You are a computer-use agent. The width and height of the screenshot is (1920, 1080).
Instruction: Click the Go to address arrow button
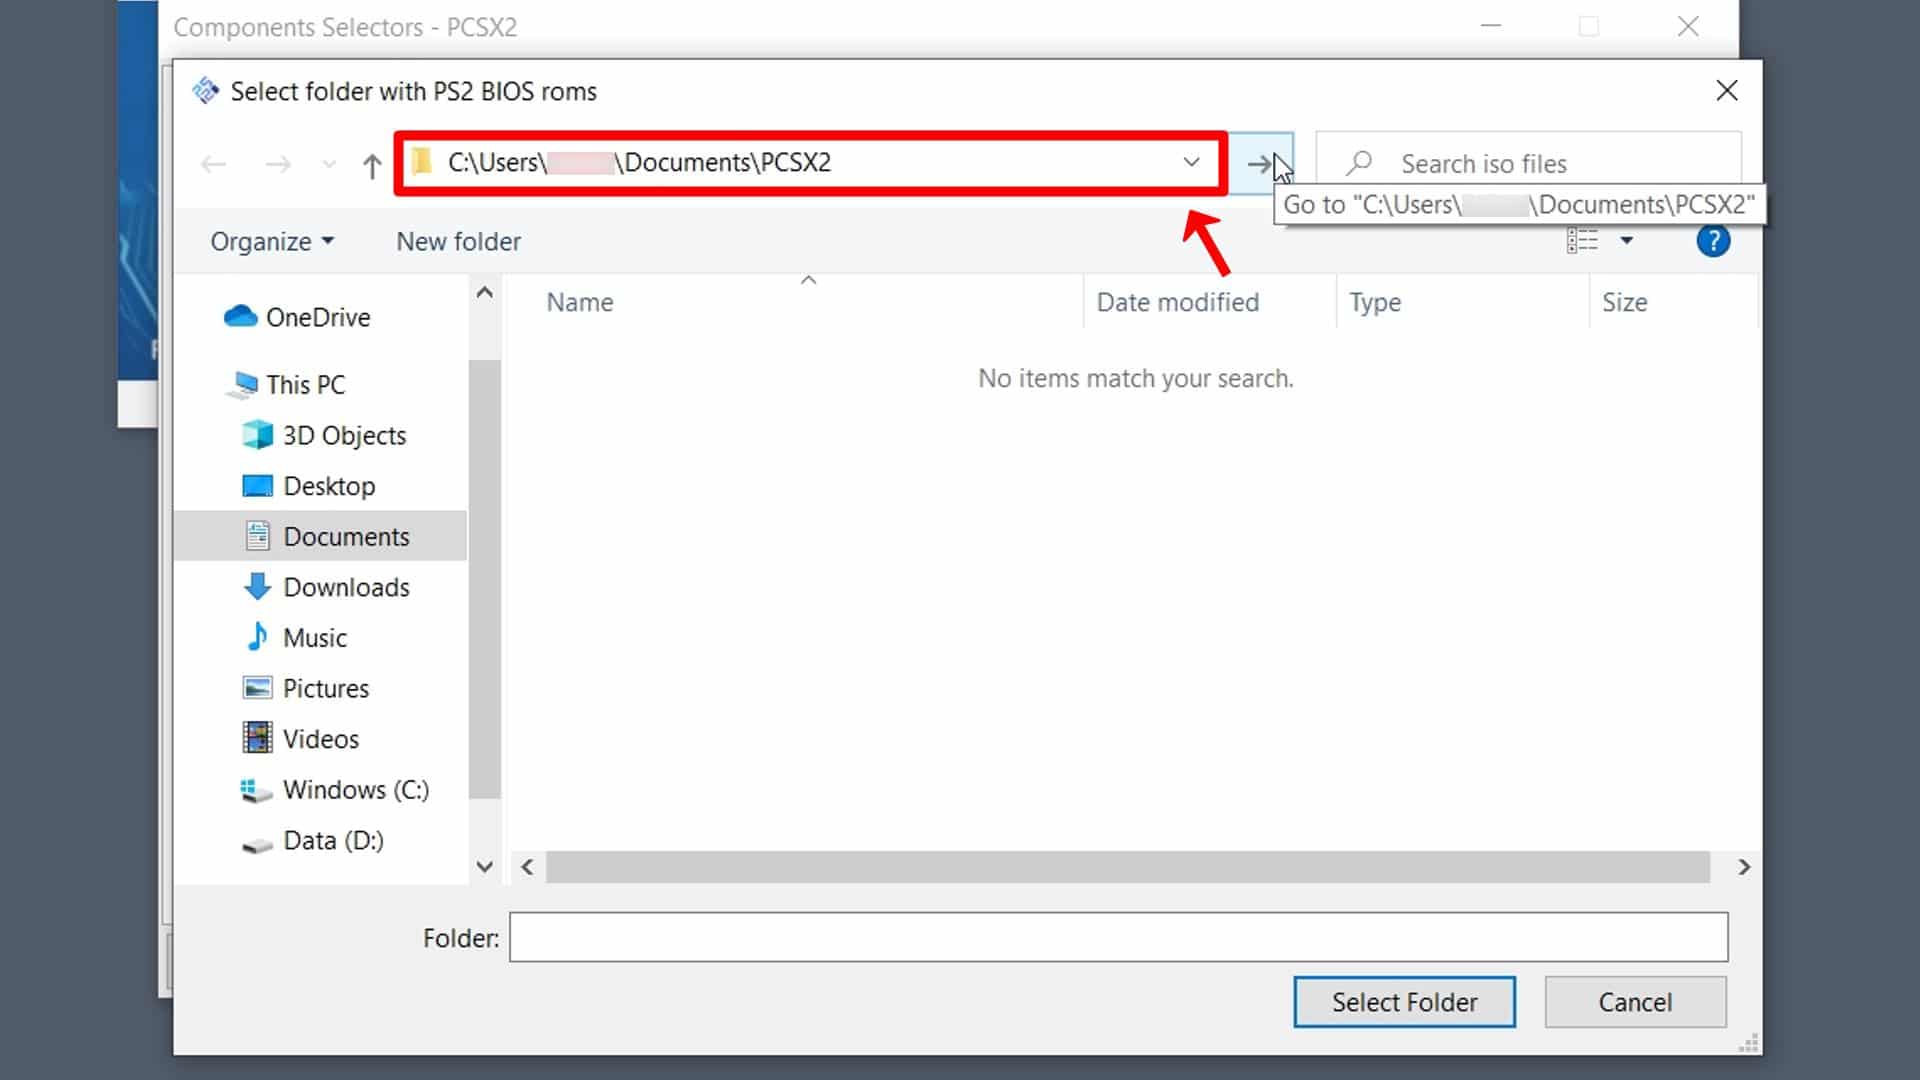[1259, 163]
